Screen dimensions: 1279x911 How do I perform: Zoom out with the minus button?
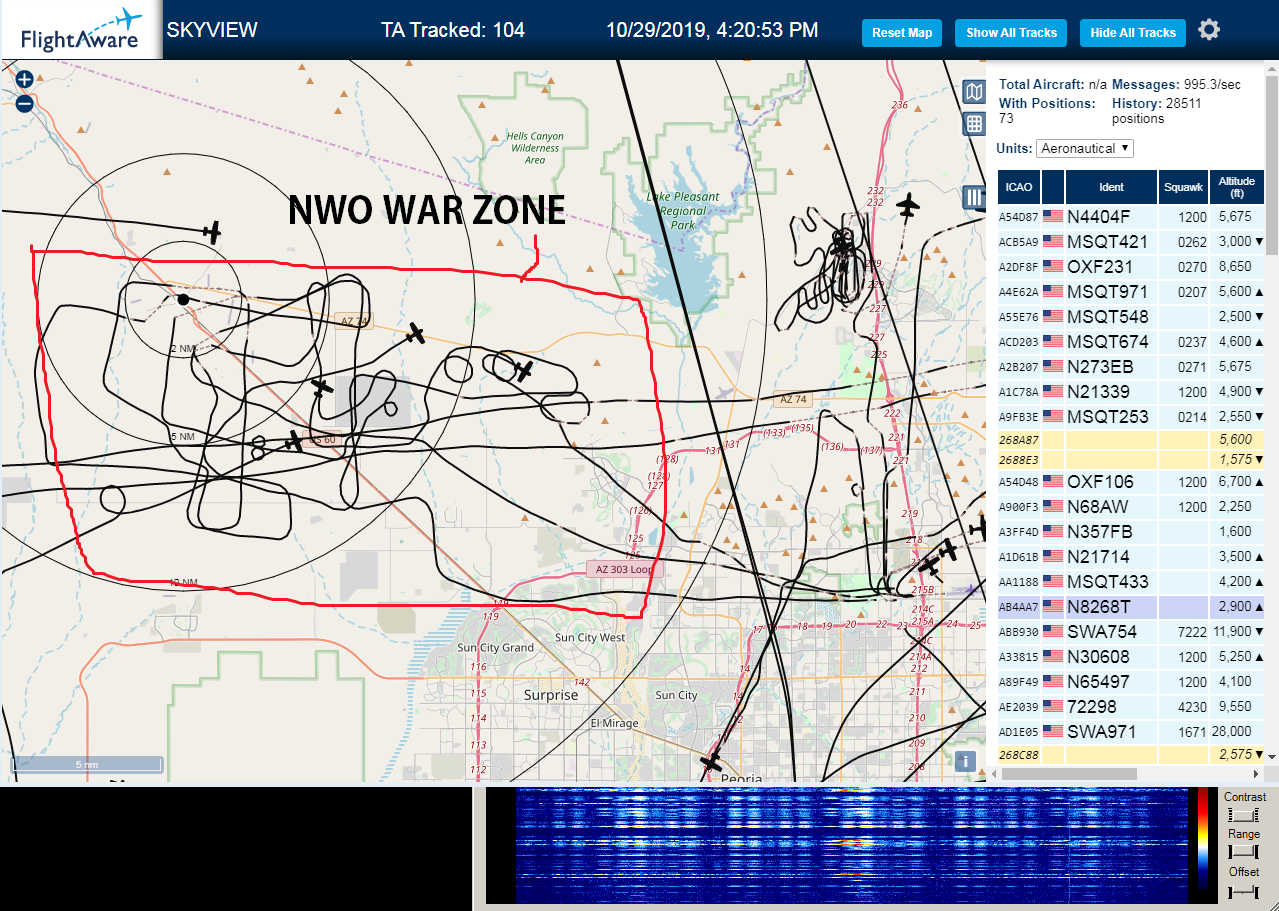(25, 103)
